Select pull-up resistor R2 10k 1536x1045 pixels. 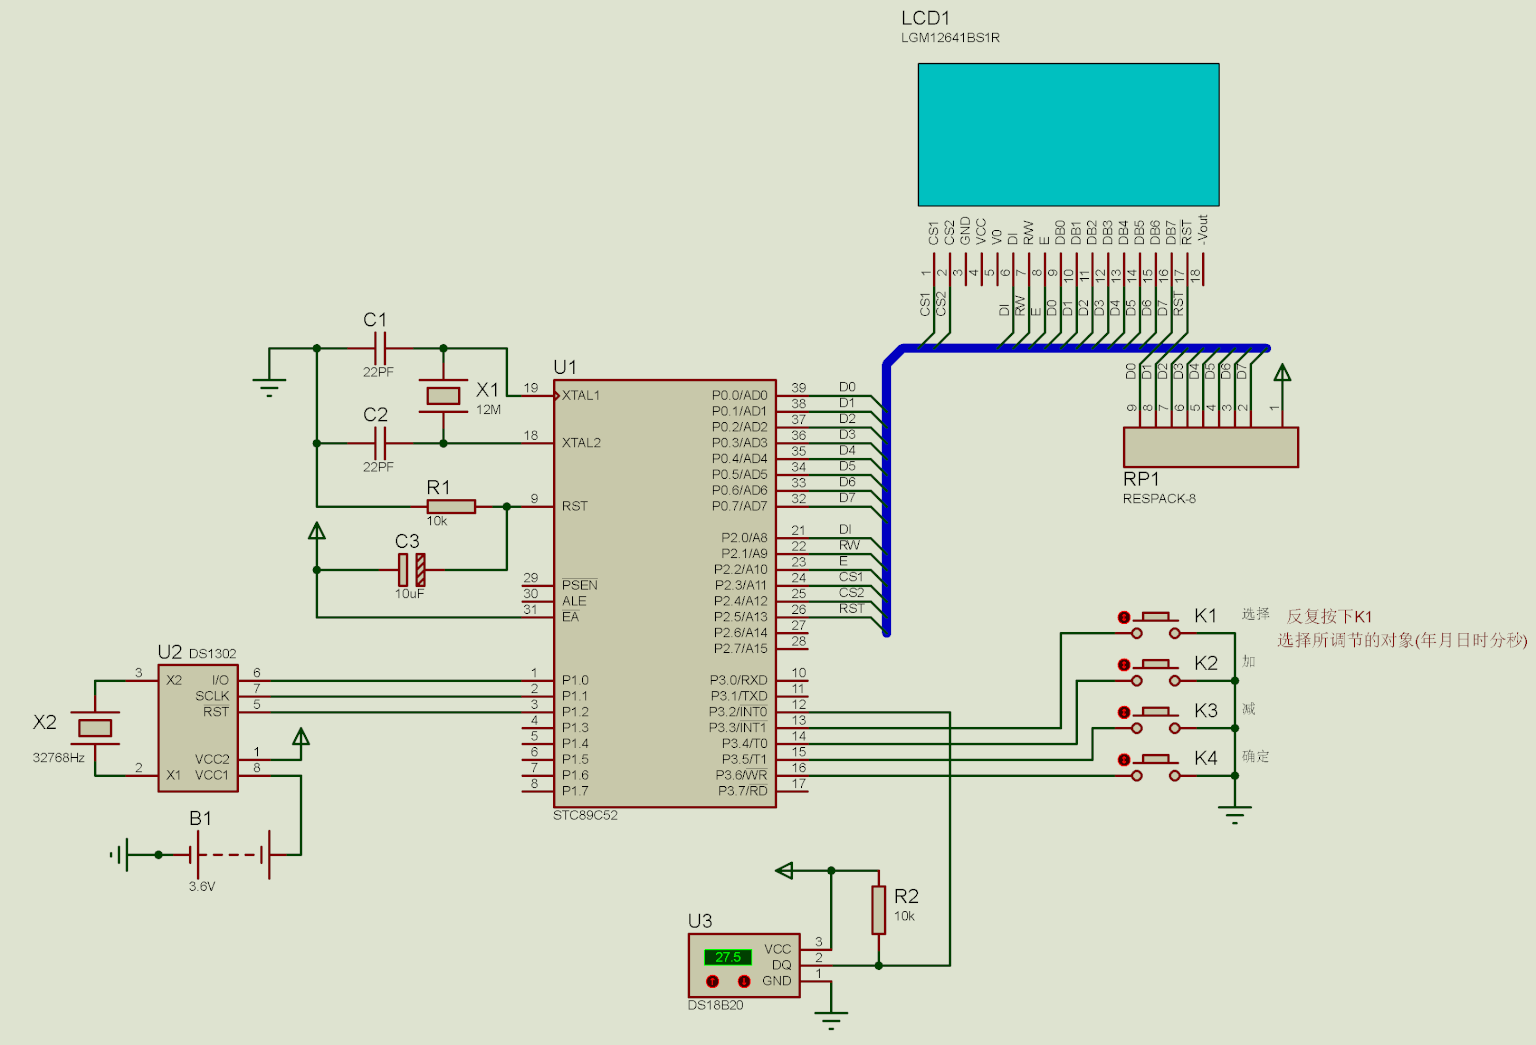coord(879,910)
